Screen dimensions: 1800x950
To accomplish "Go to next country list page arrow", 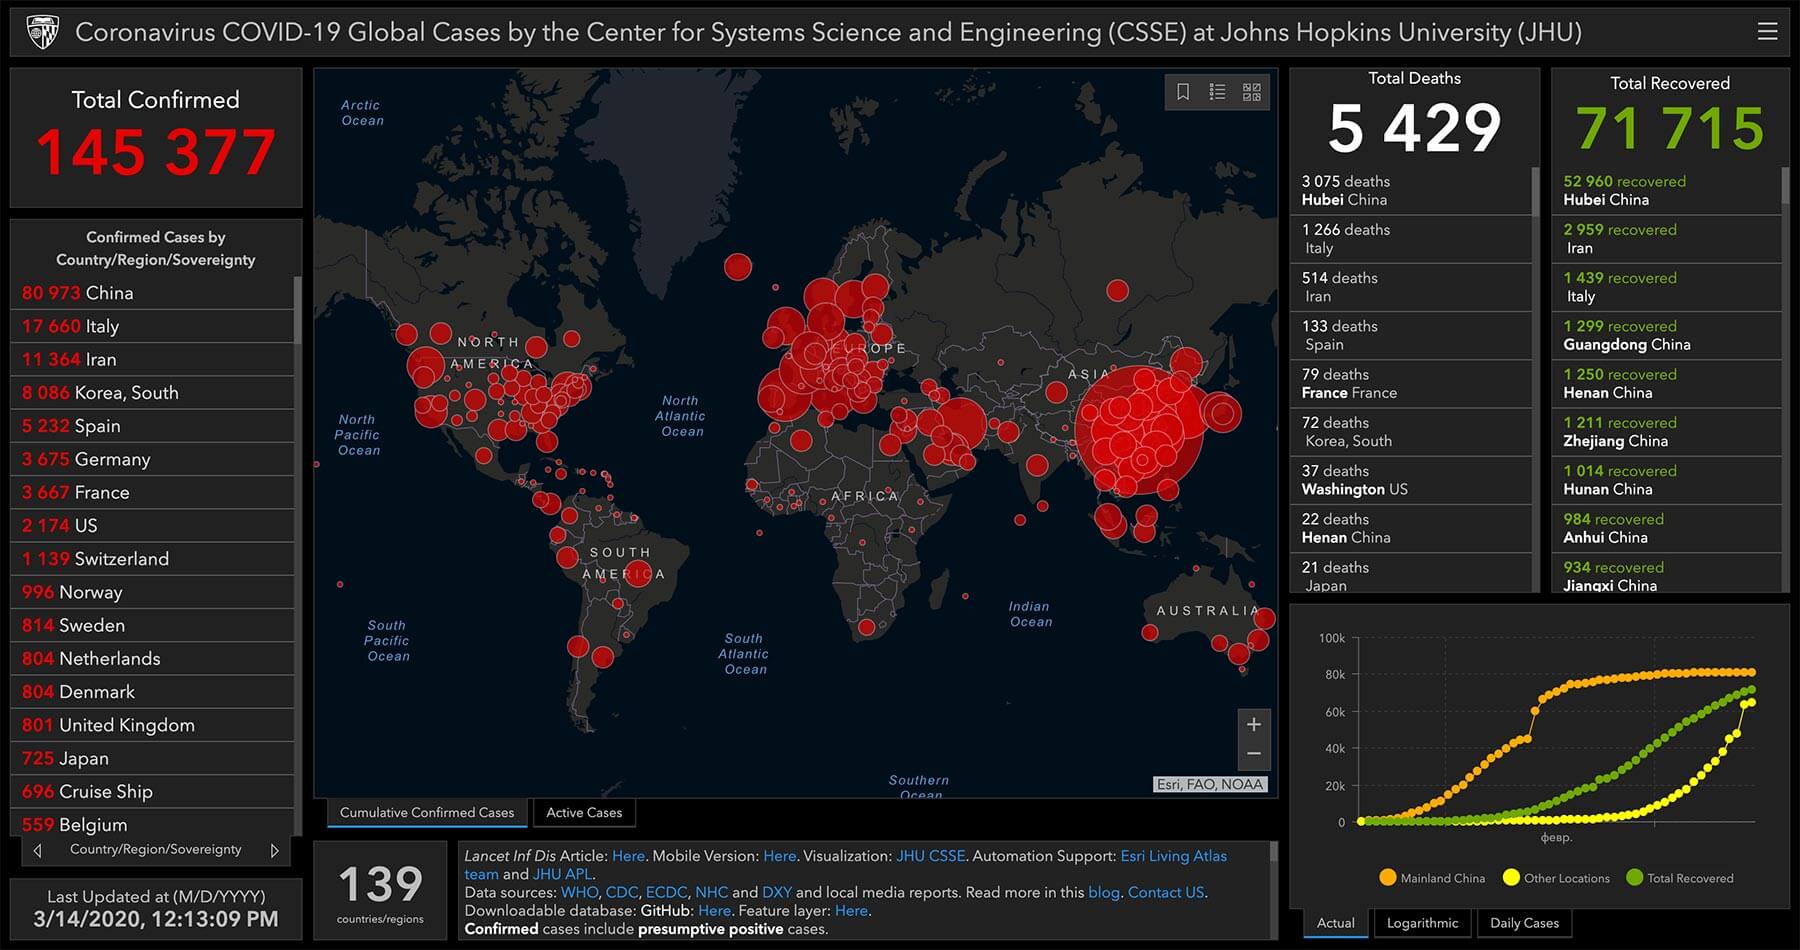I will click(274, 851).
